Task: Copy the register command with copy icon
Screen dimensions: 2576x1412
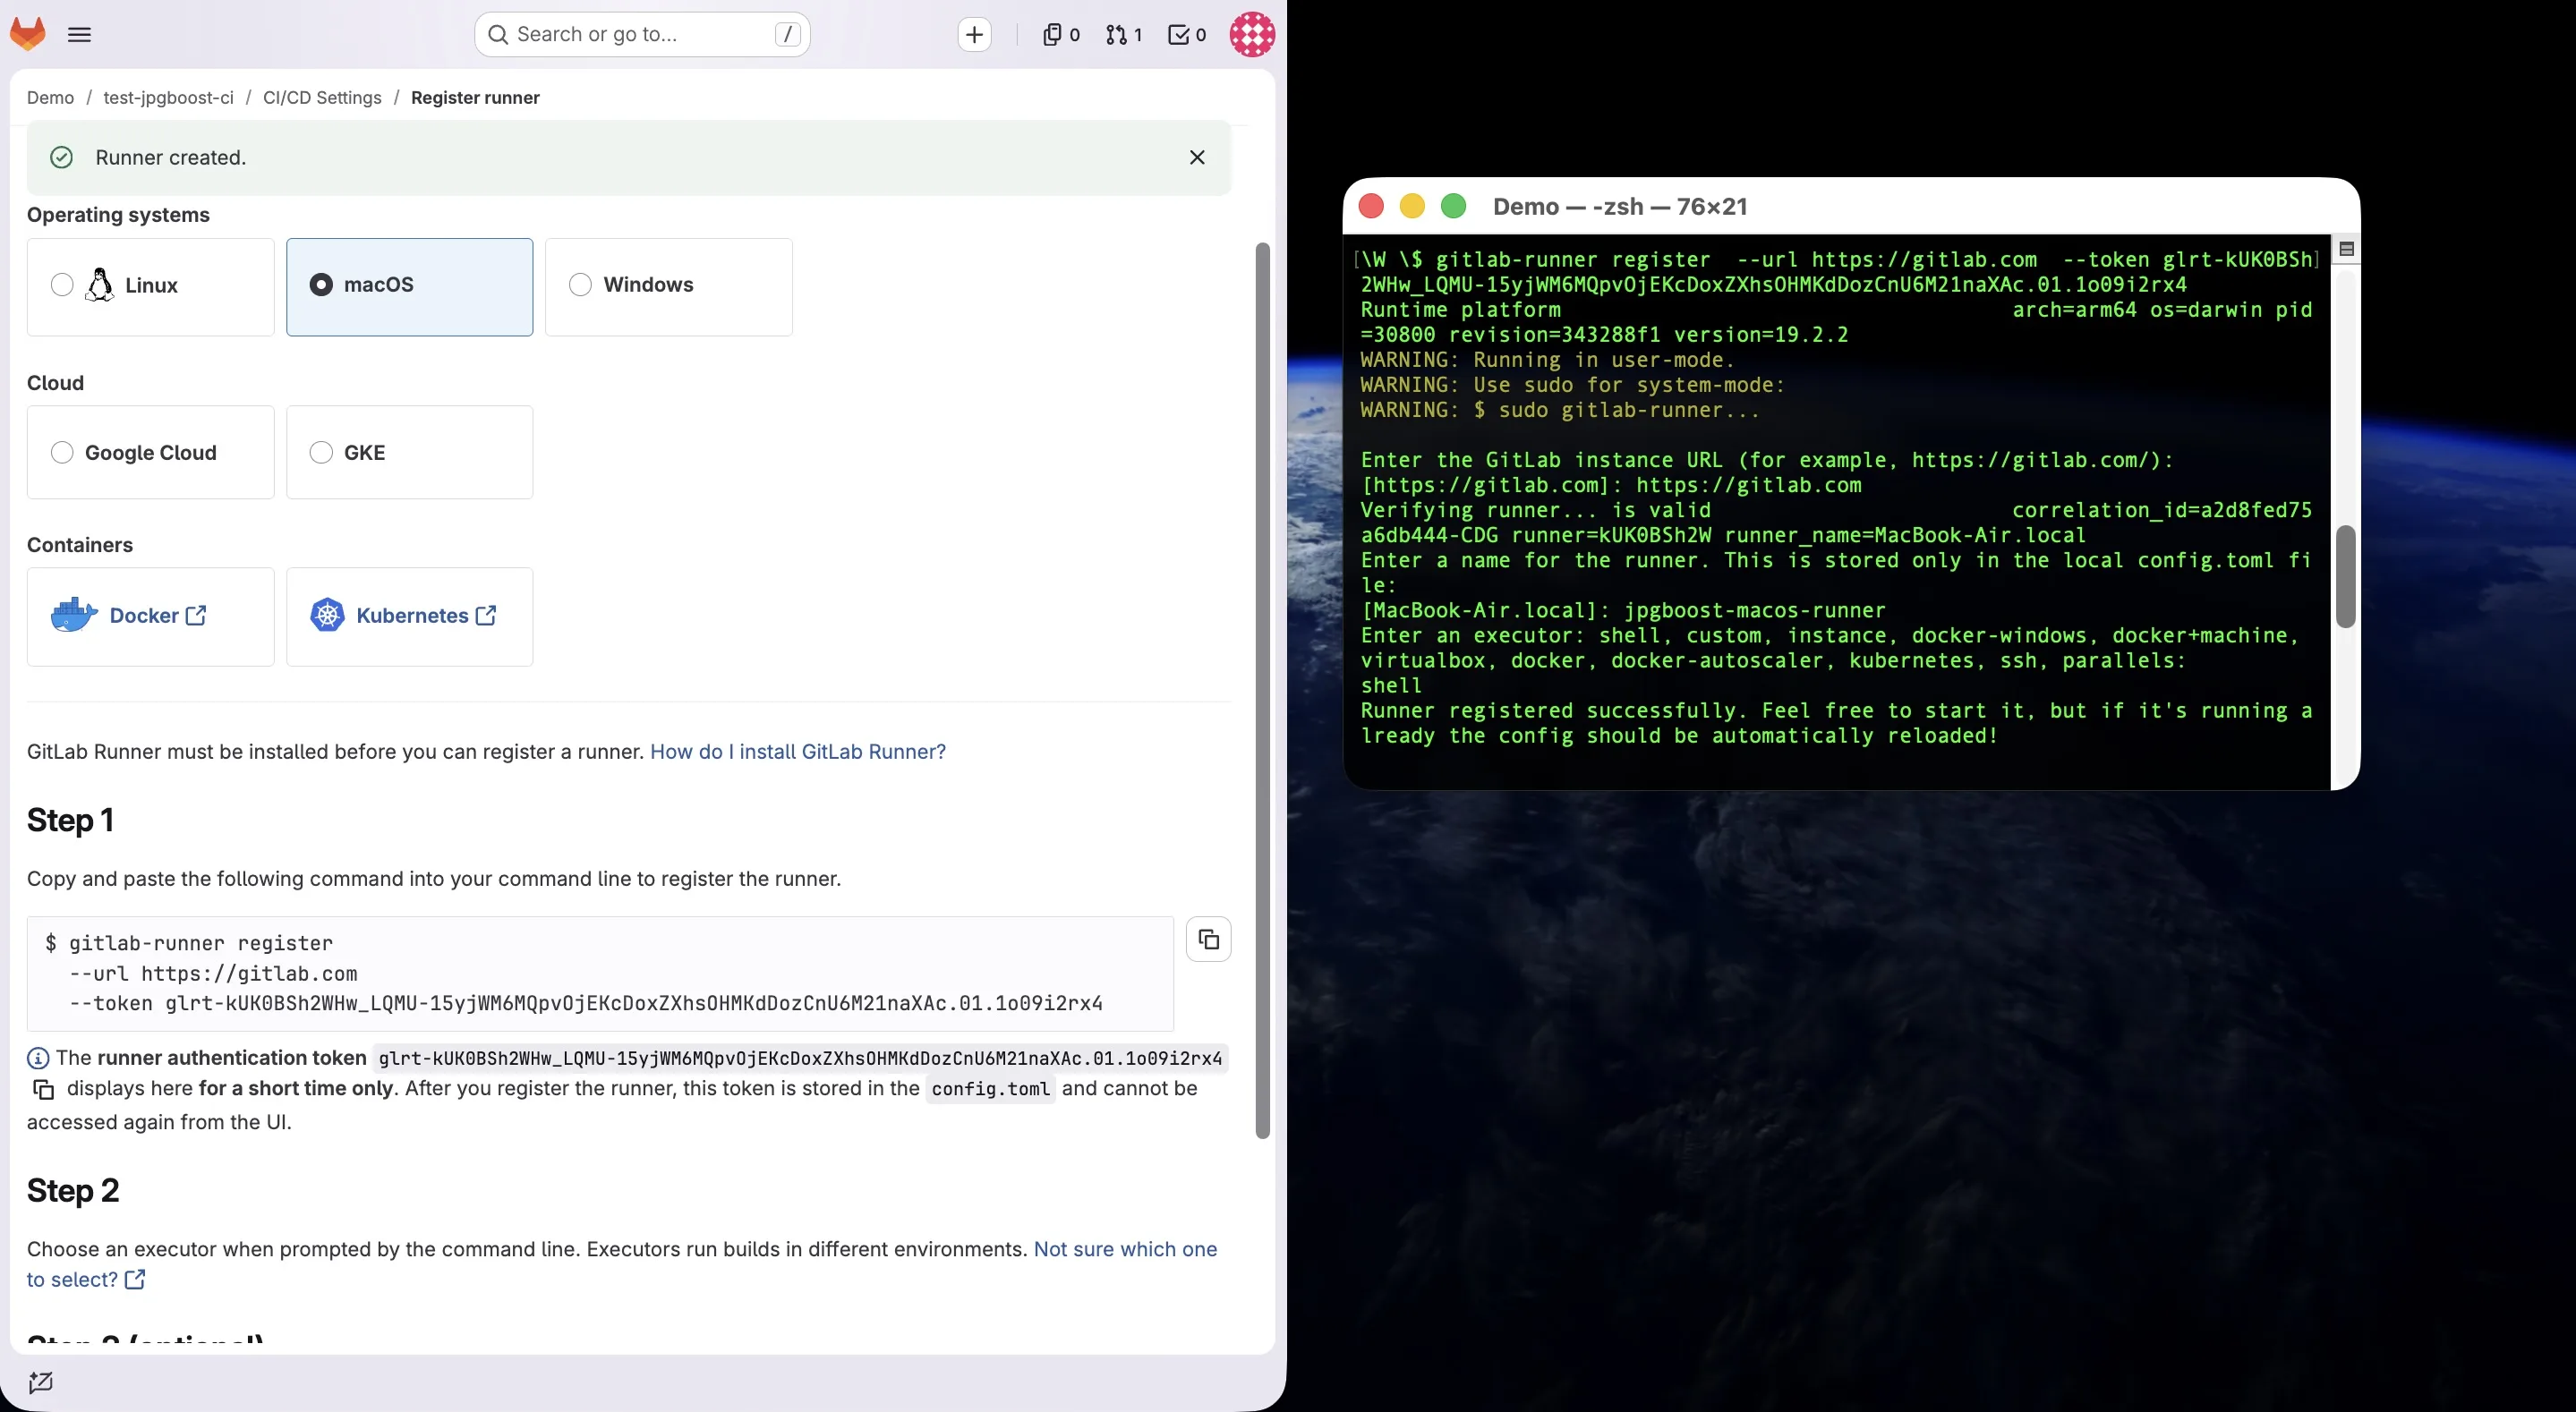Action: tap(1208, 939)
